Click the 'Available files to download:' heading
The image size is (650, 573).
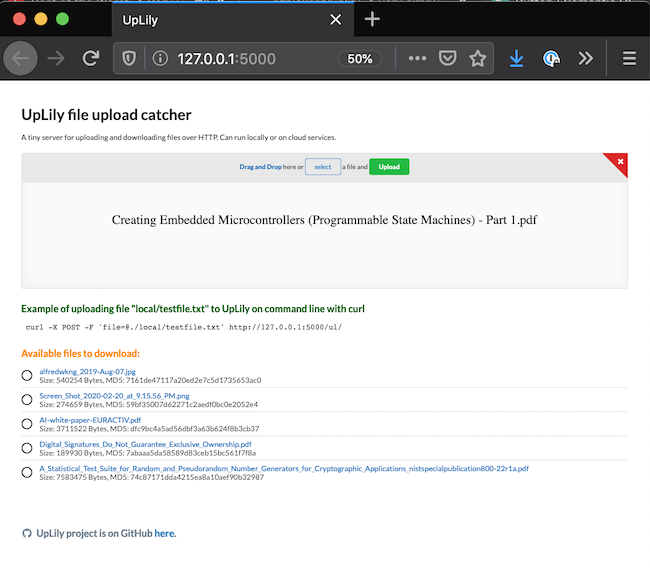[80, 354]
